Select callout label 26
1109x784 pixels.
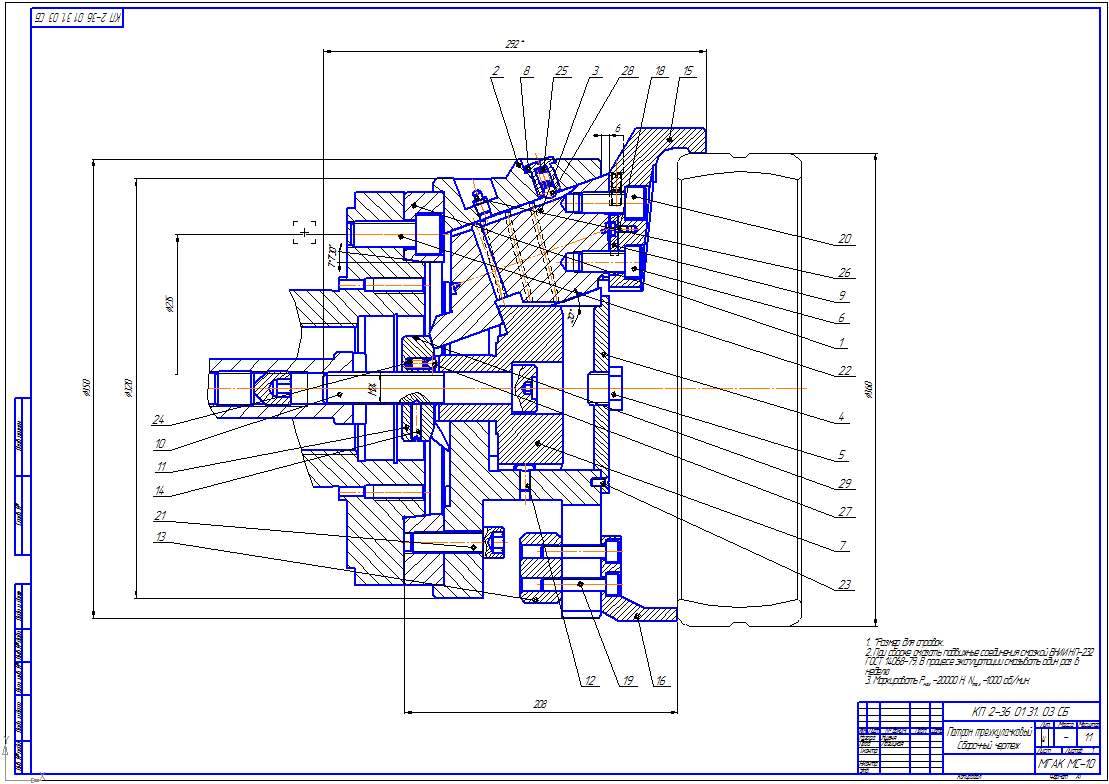click(844, 273)
